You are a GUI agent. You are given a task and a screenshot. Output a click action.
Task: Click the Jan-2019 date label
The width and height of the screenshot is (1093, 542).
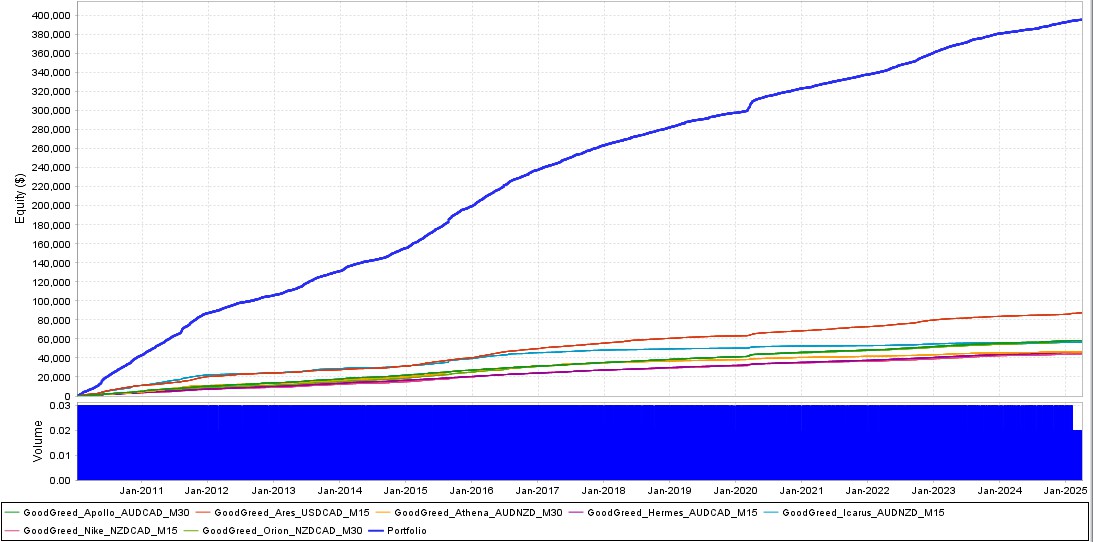pyautogui.click(x=669, y=490)
